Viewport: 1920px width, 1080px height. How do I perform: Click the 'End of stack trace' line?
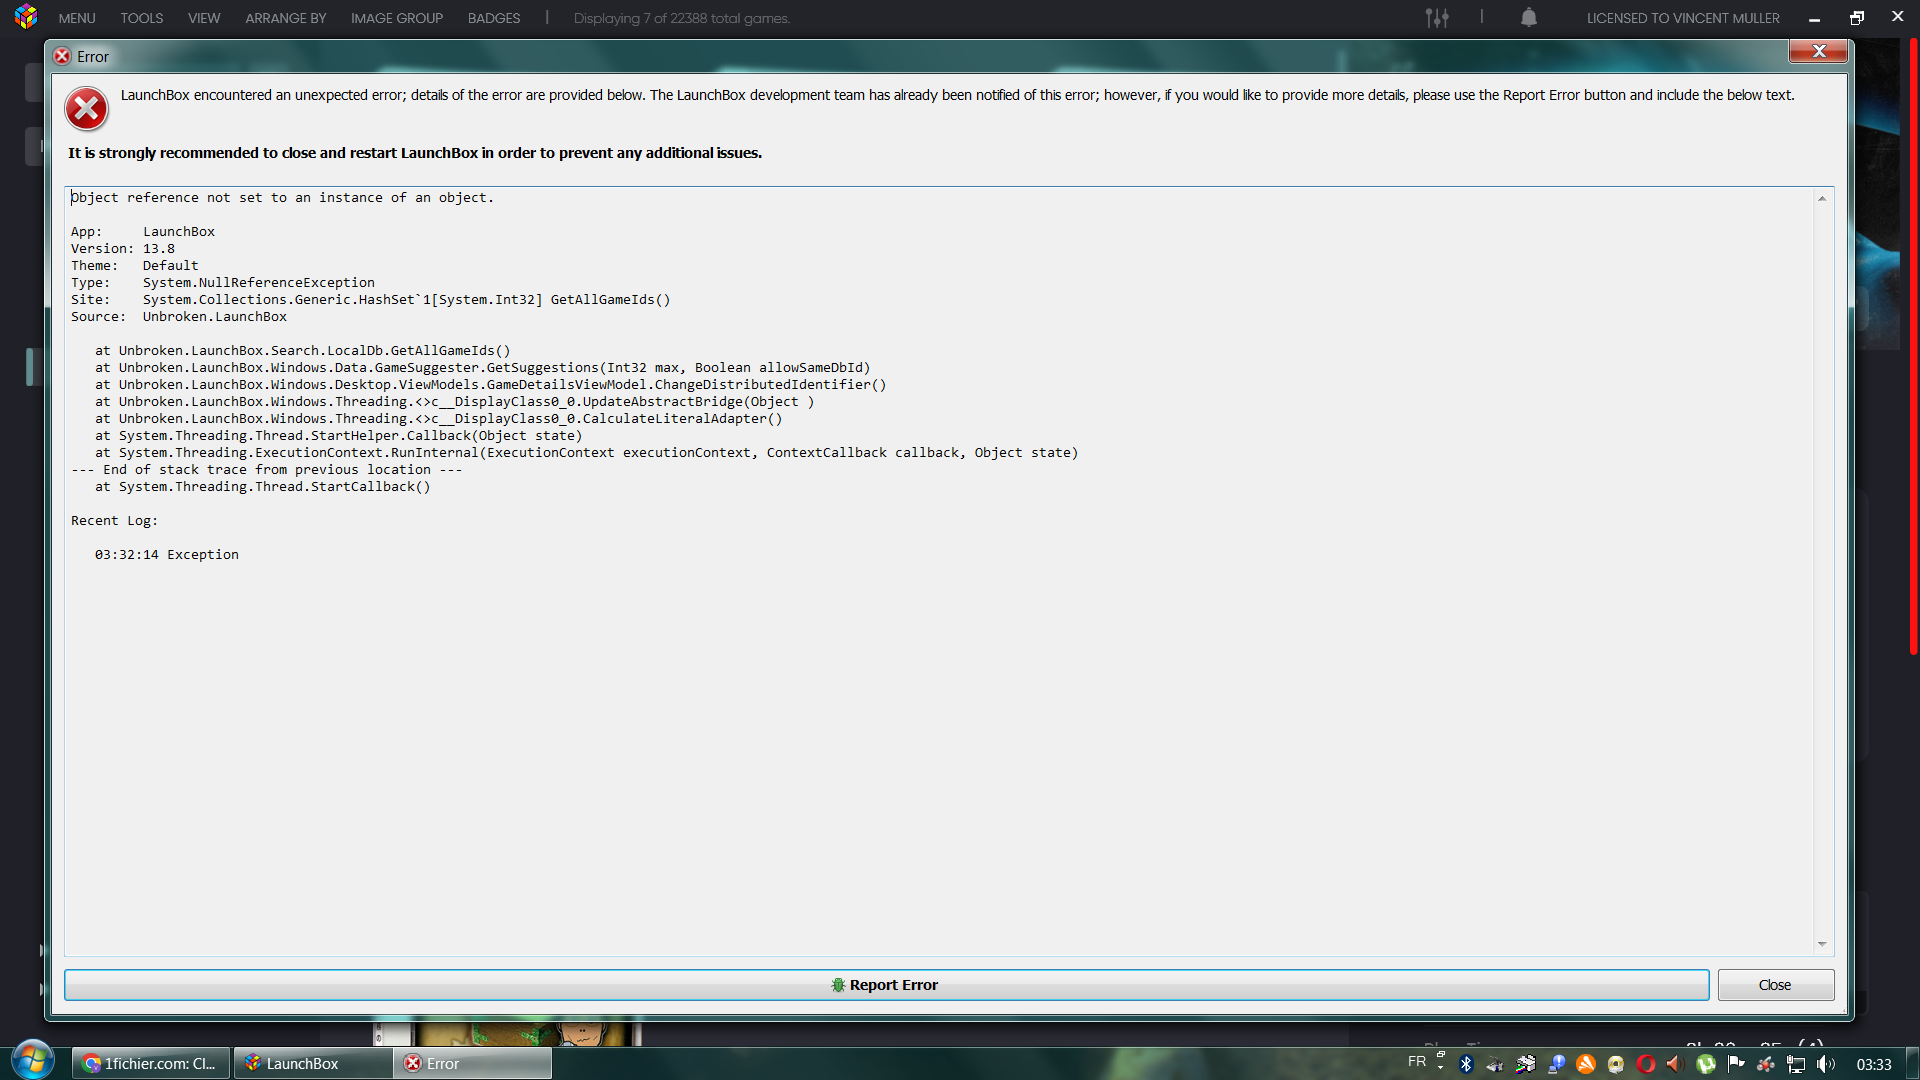pyautogui.click(x=267, y=470)
